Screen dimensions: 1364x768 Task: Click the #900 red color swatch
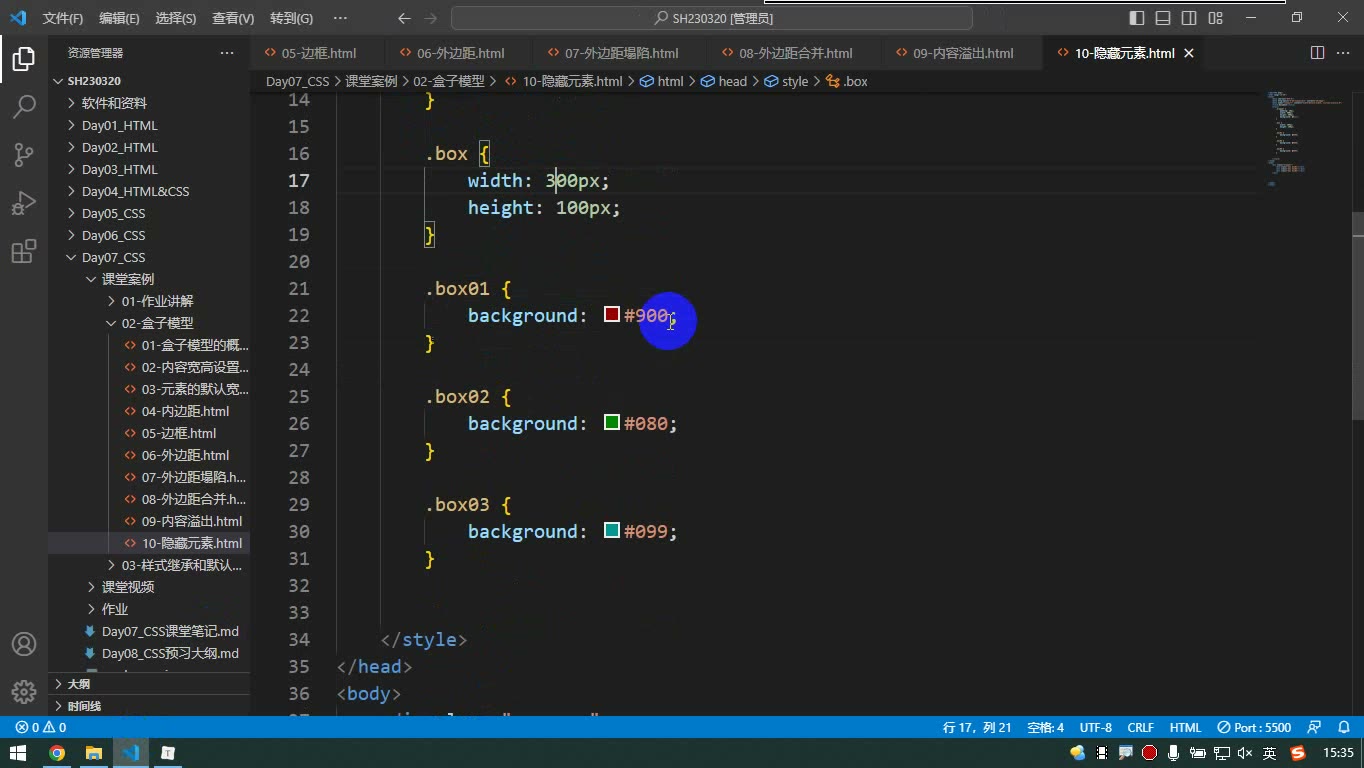[x=612, y=315]
